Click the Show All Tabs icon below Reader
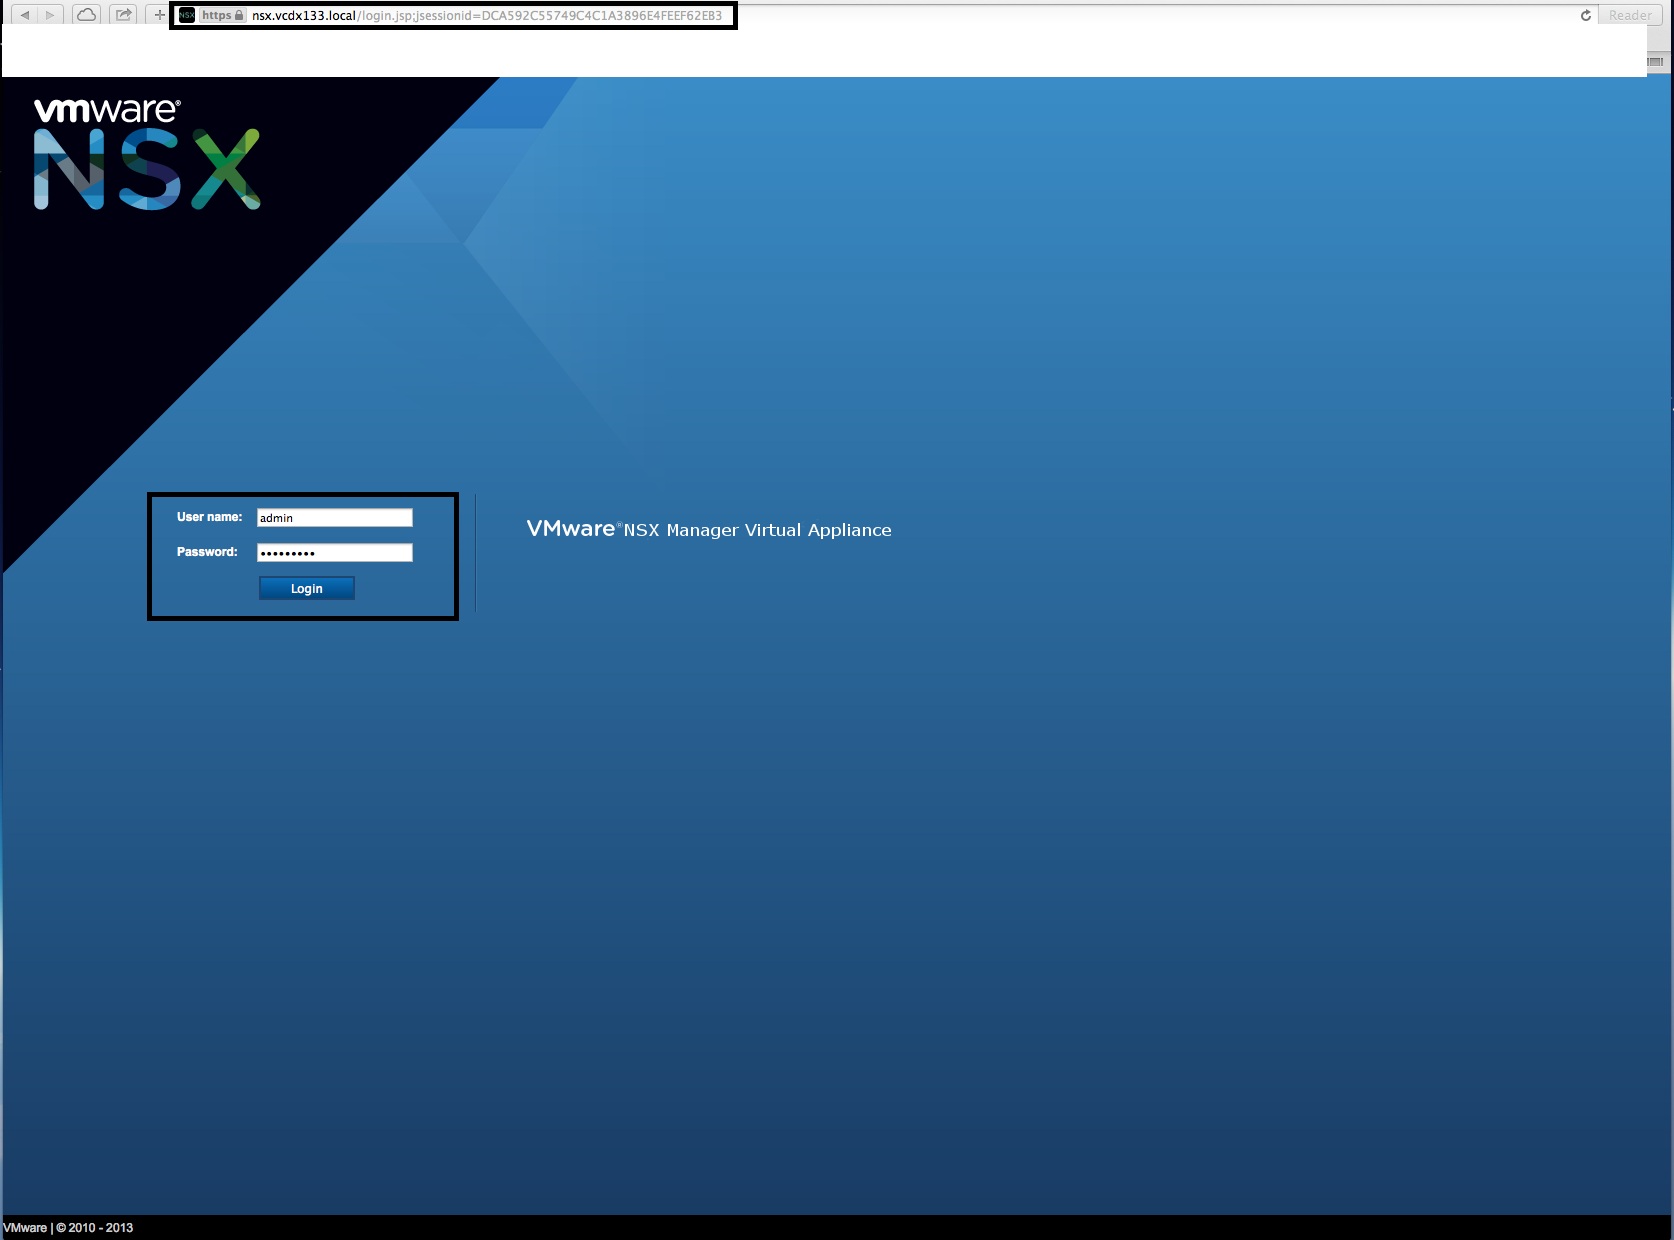1674x1240 pixels. tap(1655, 62)
